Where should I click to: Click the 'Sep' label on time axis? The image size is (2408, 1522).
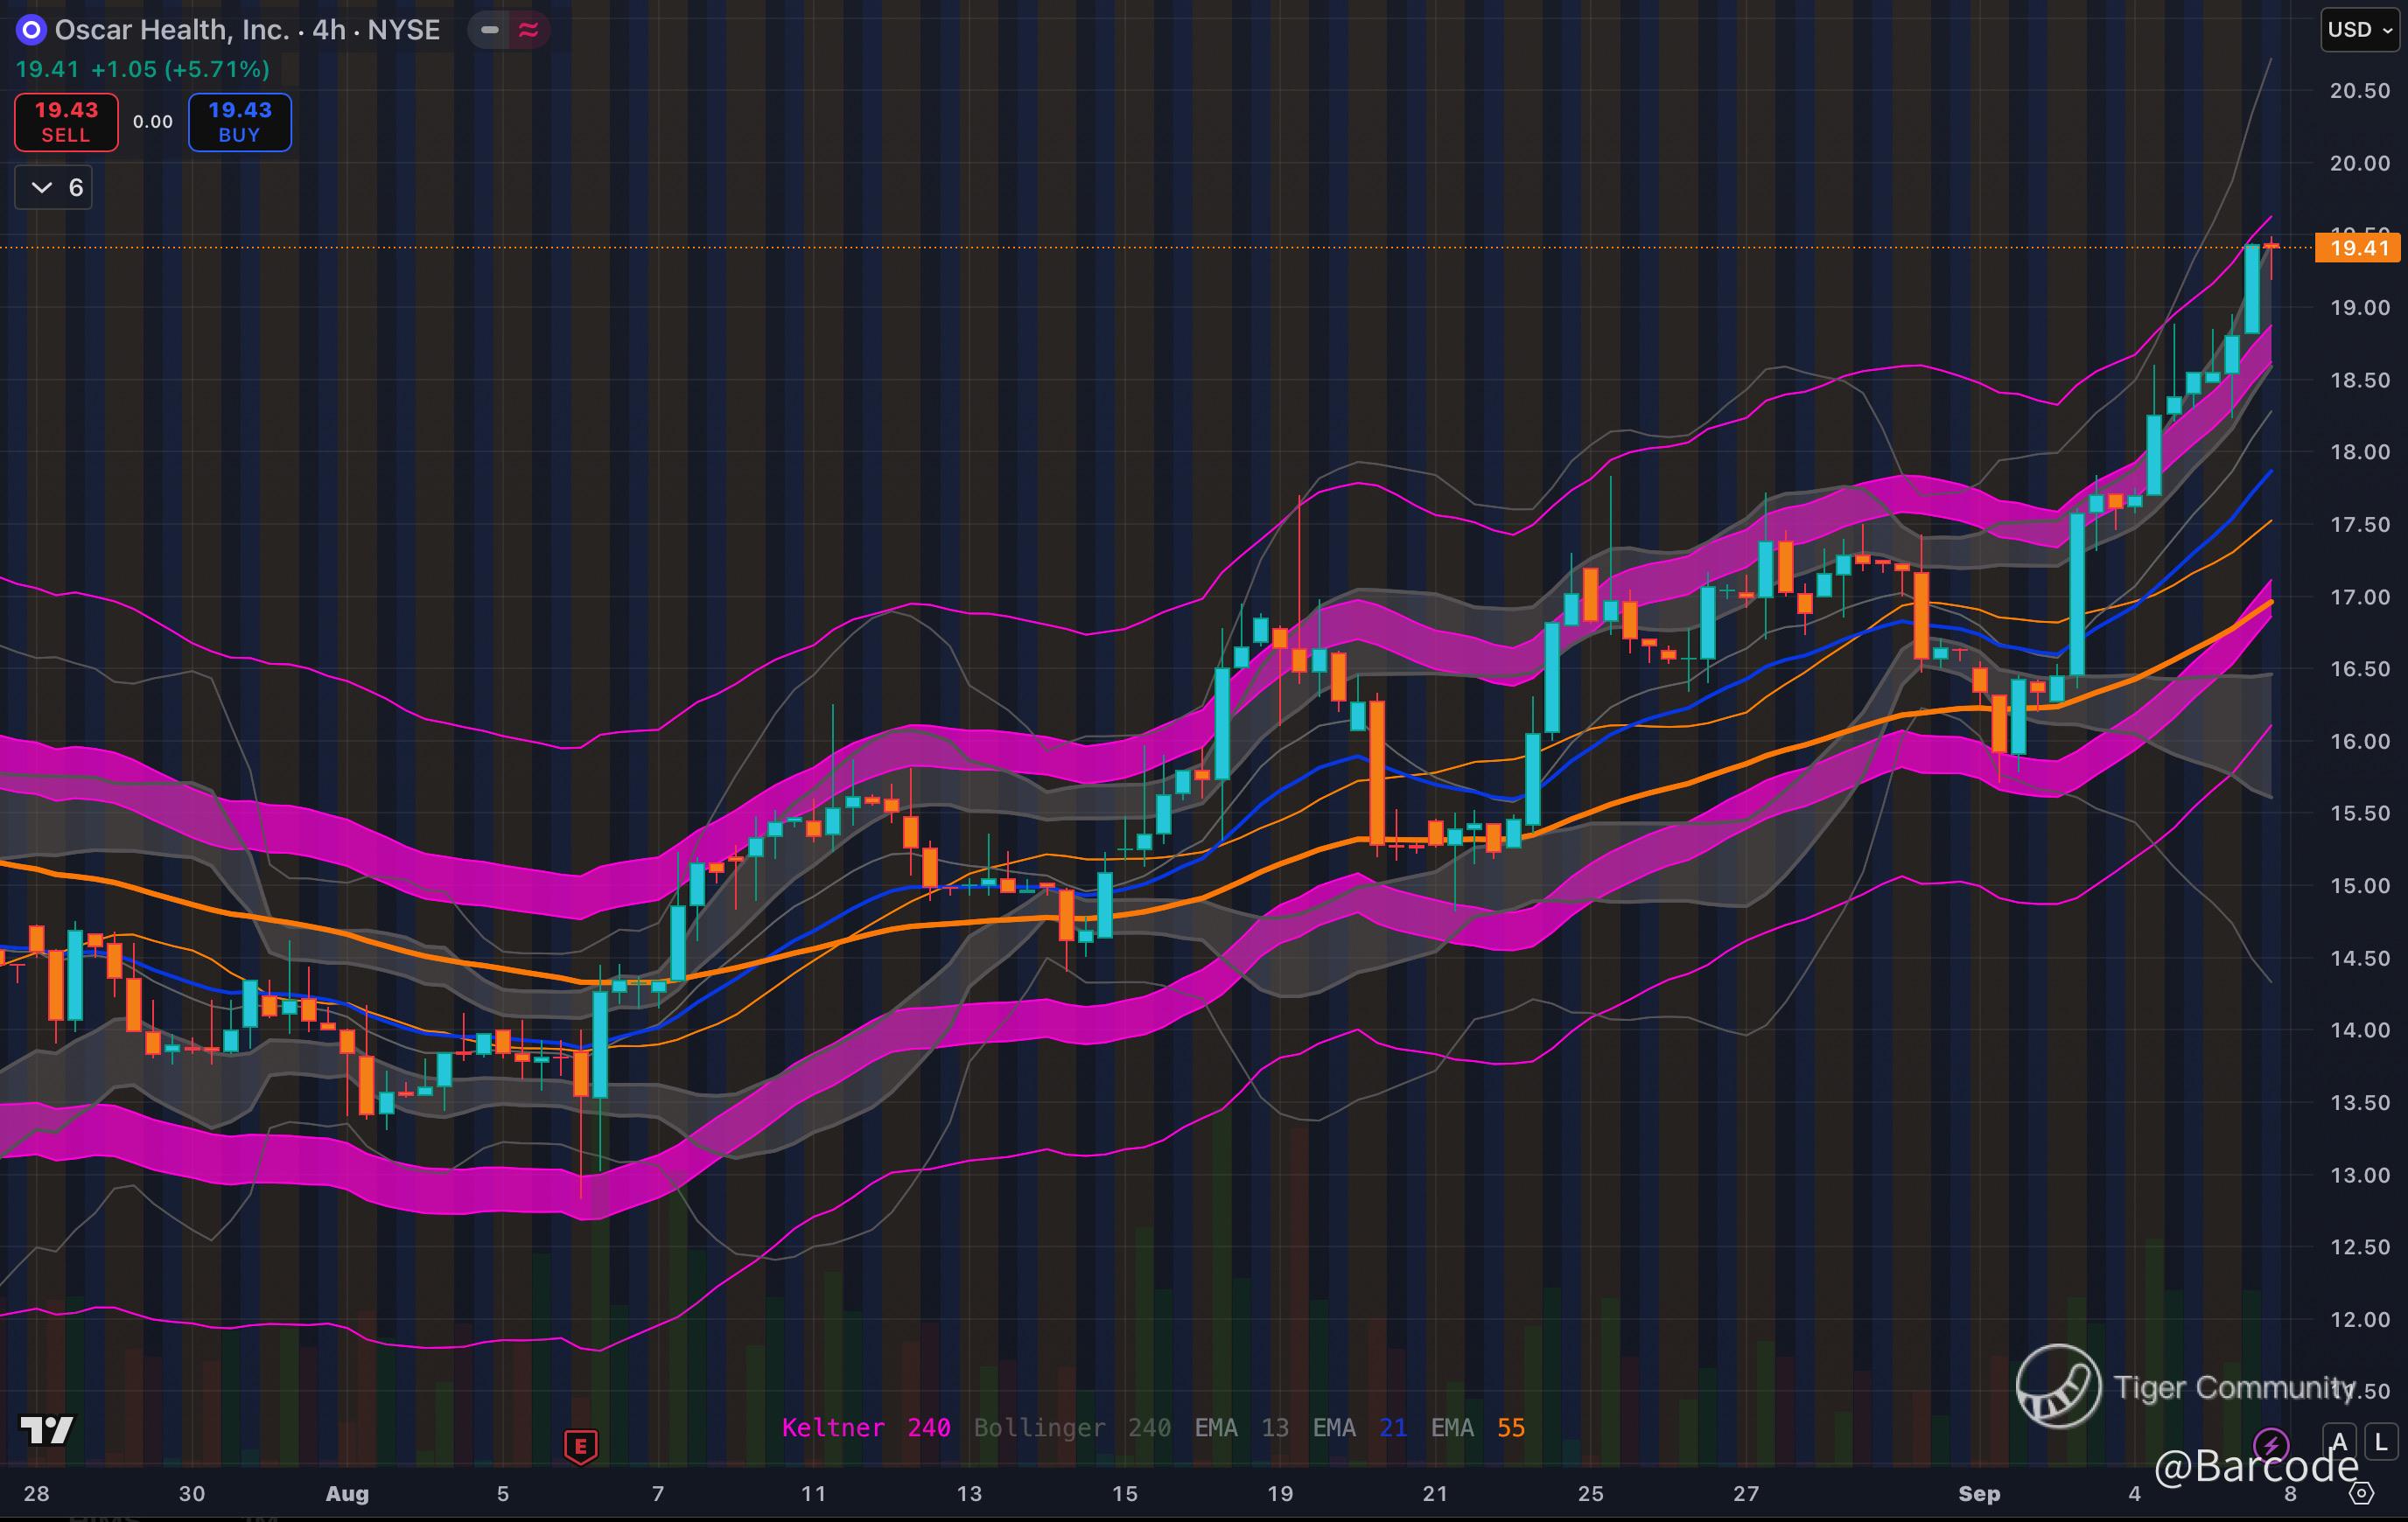coord(1978,1493)
